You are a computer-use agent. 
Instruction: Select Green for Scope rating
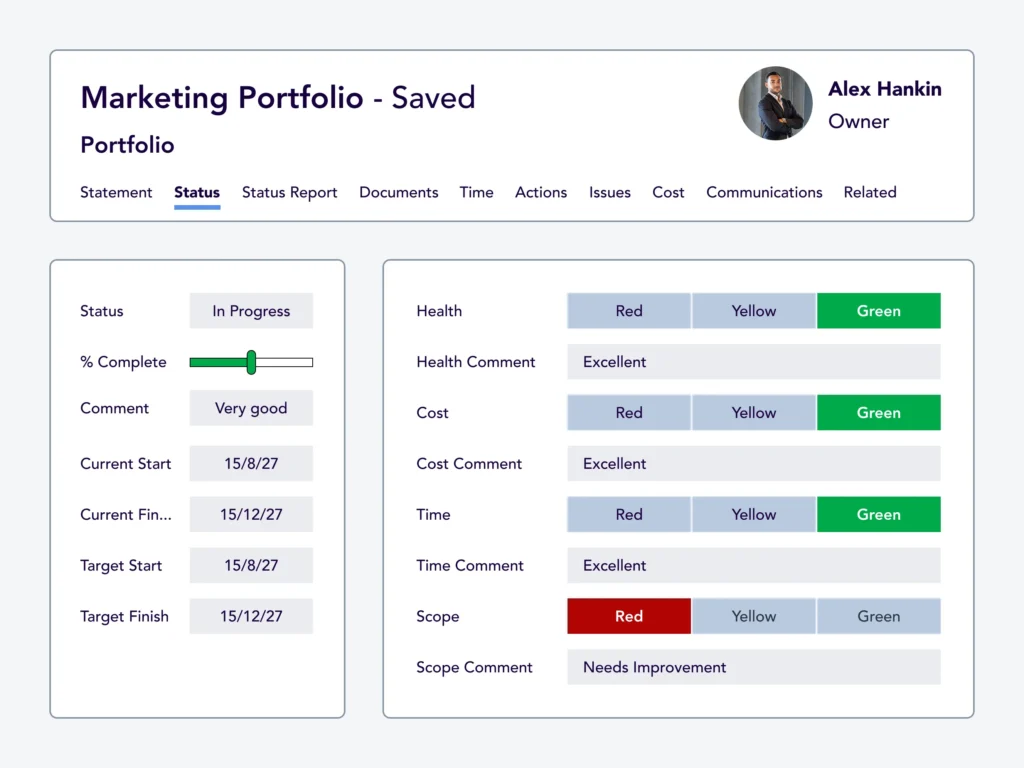pyautogui.click(x=878, y=617)
